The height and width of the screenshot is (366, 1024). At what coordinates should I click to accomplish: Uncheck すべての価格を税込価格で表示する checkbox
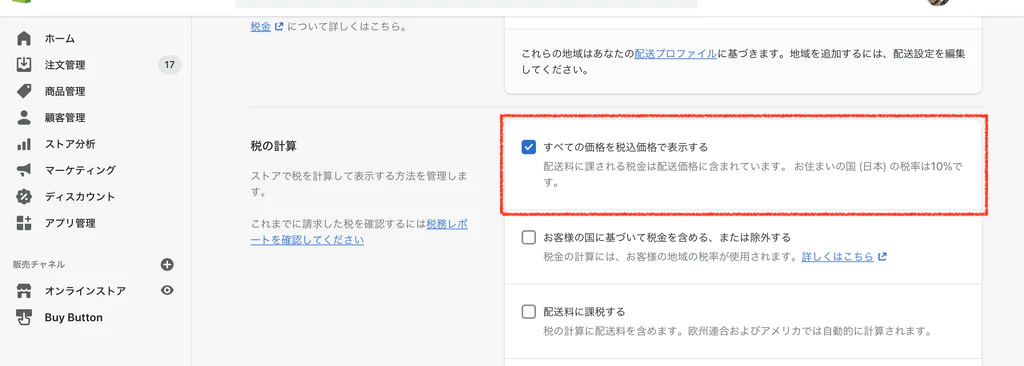pos(529,147)
